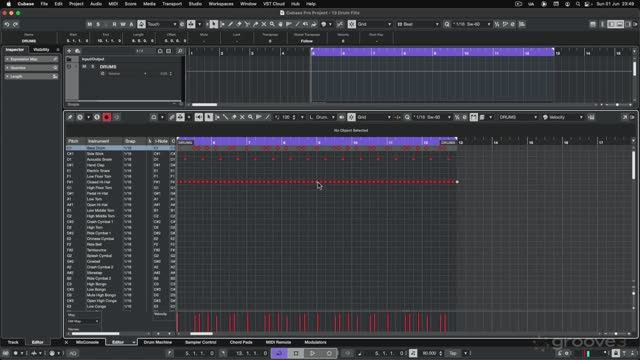Click the Stop button in transport bar
The width and height of the screenshot is (640, 360).
click(x=296, y=353)
